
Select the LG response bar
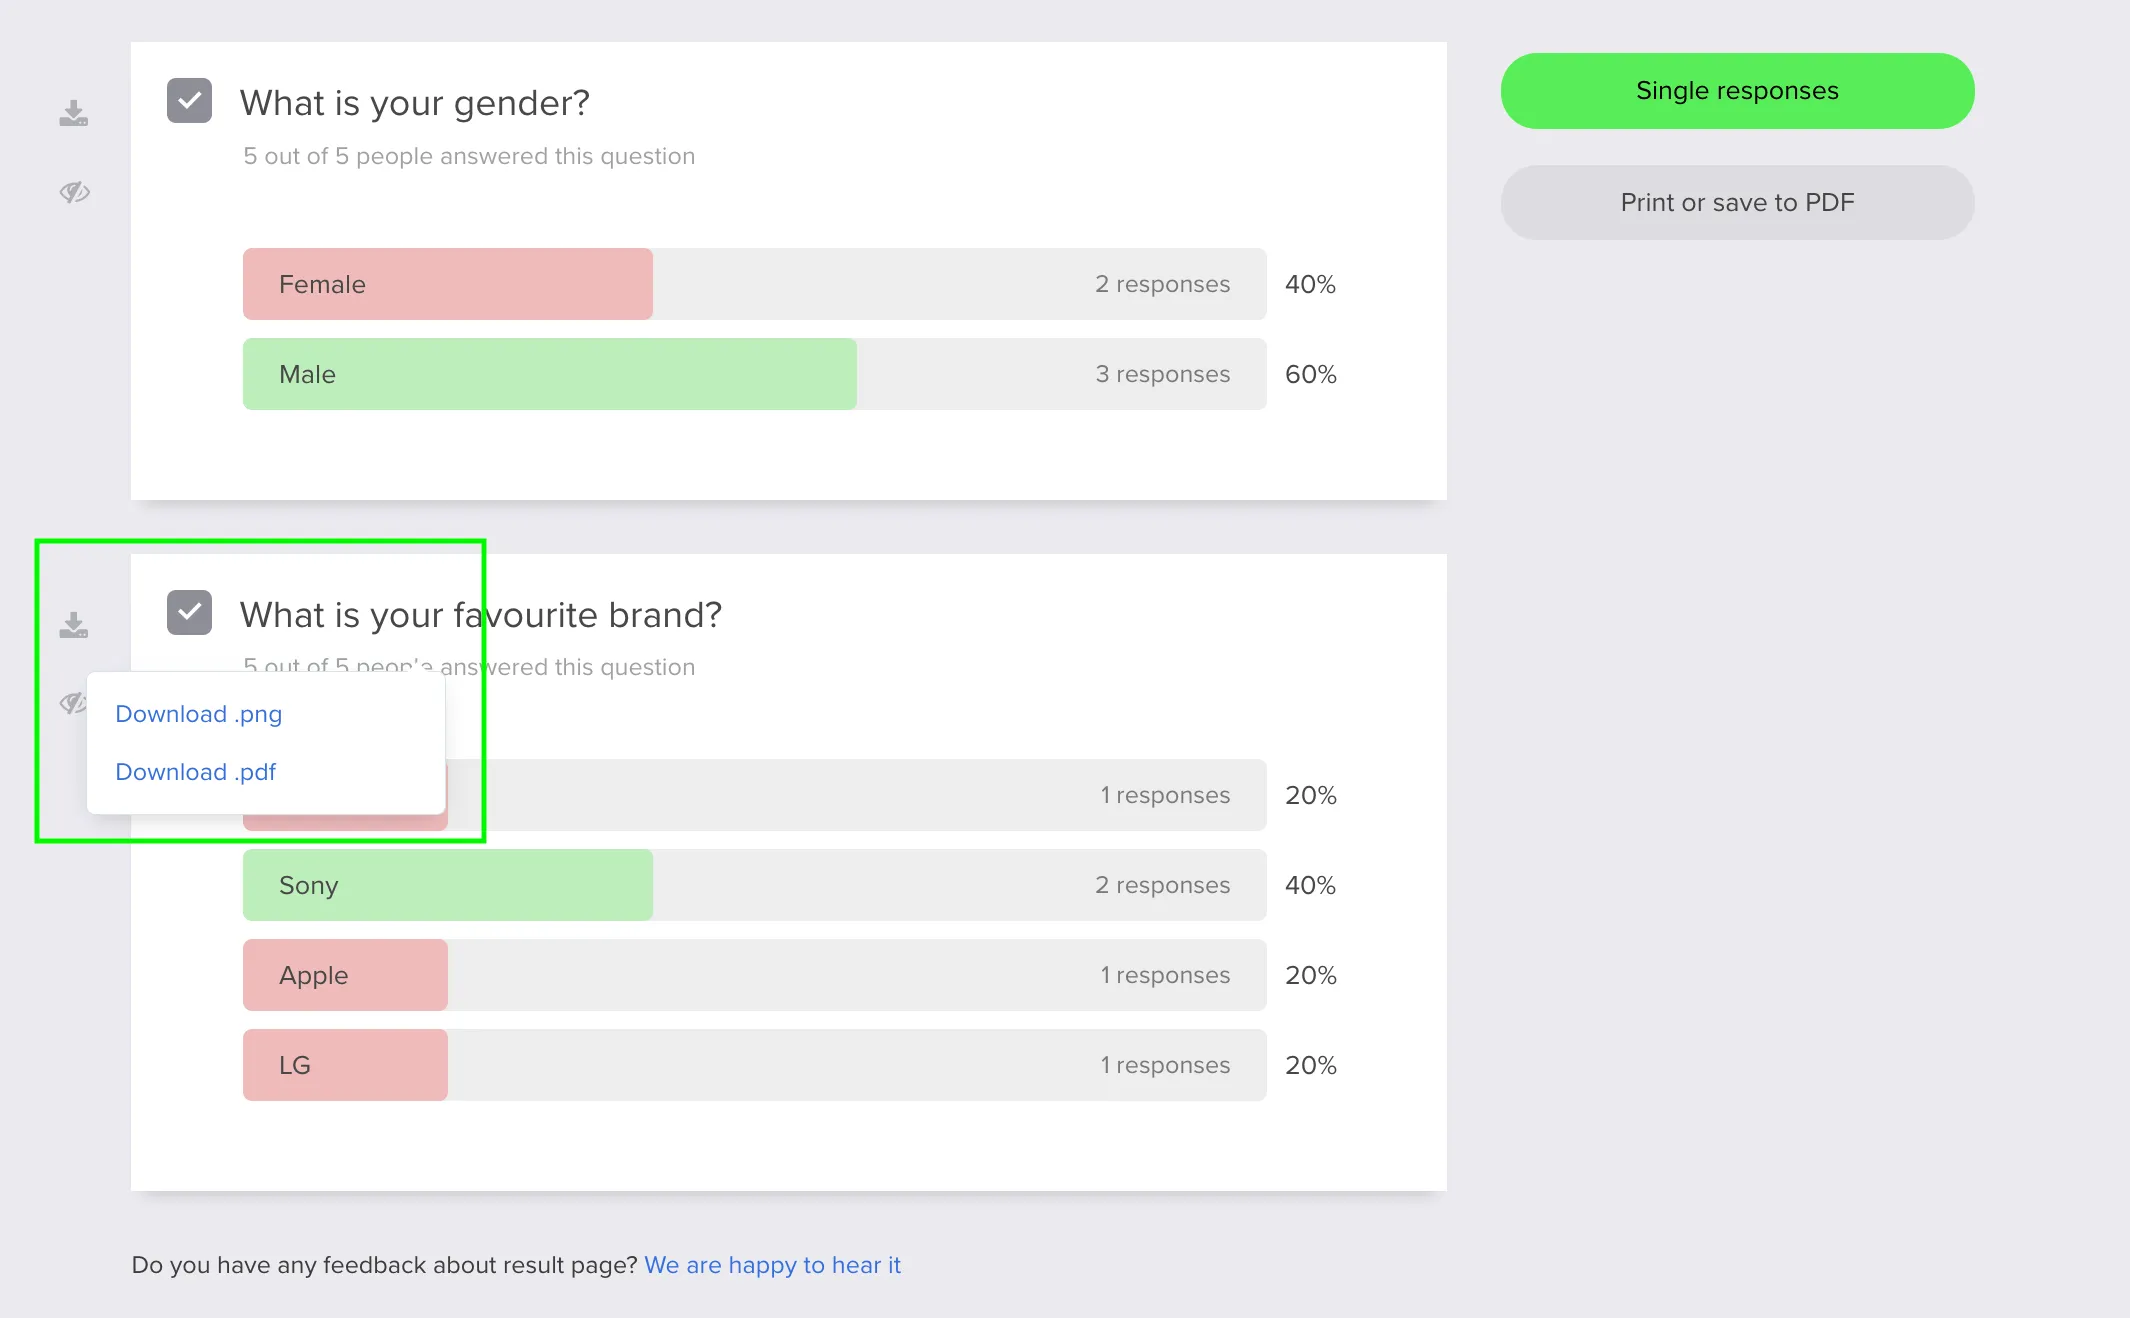click(344, 1065)
